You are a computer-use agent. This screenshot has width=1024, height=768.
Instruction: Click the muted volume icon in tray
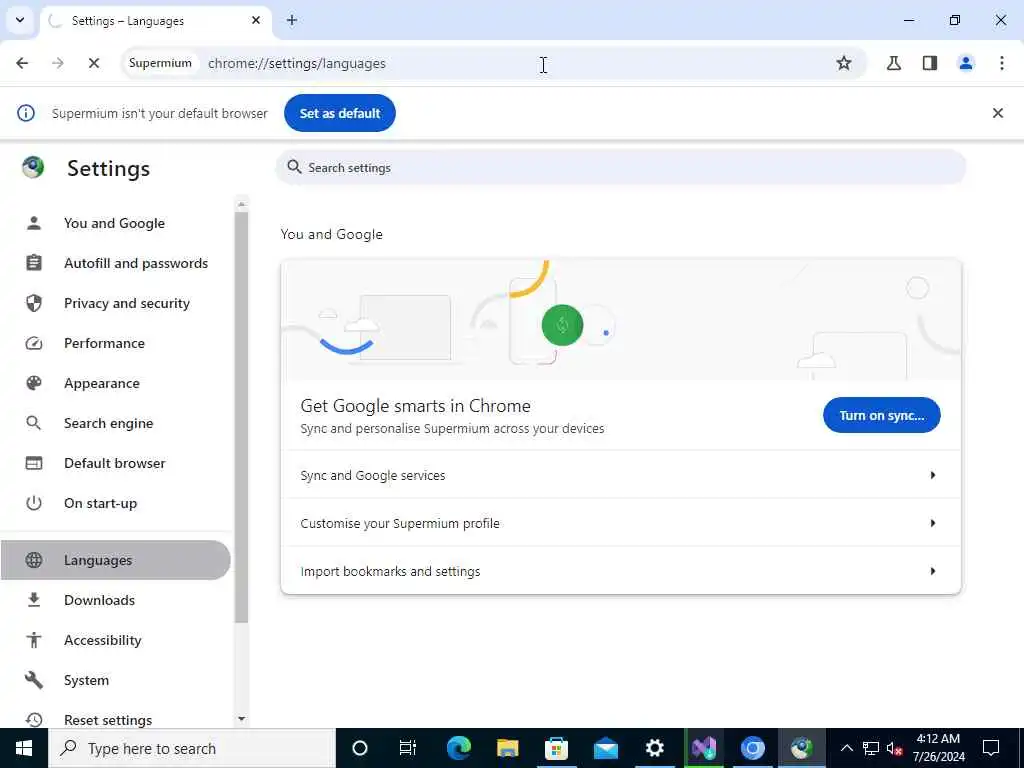point(895,748)
